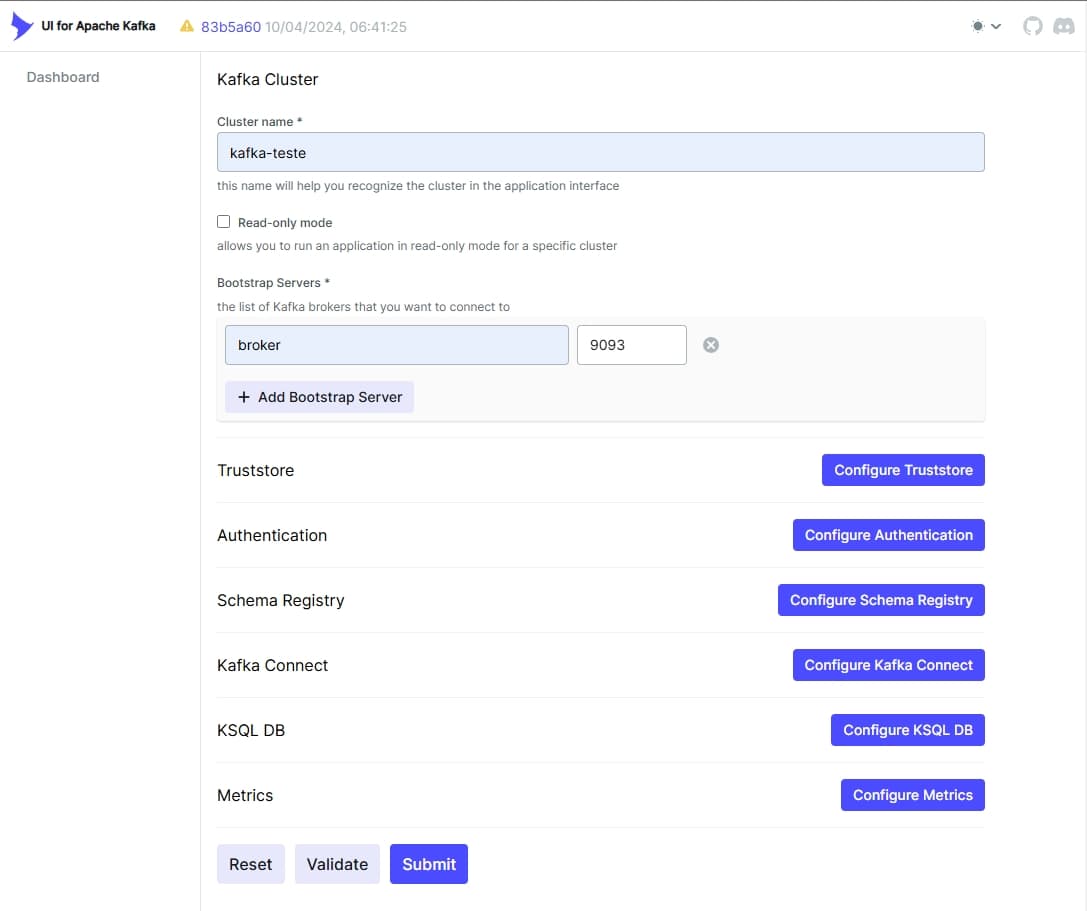Click the Schema Registry section label
The width and height of the screenshot is (1087, 911).
point(281,600)
